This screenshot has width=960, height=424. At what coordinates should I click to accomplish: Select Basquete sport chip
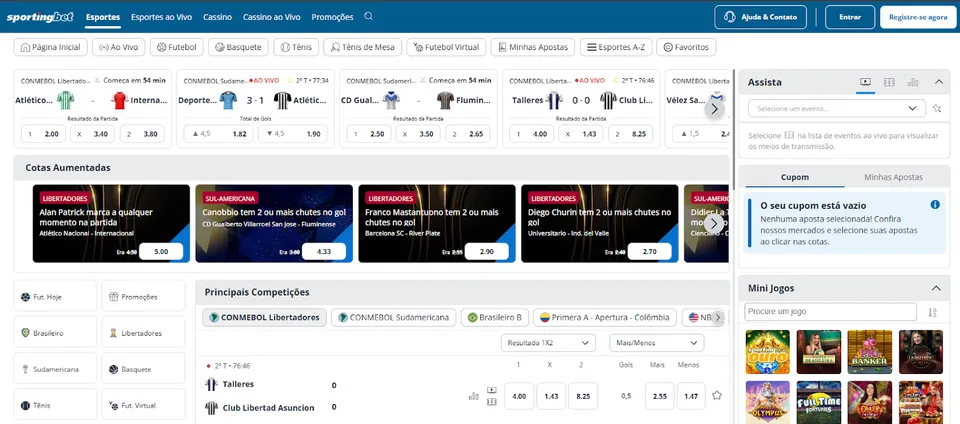click(238, 47)
